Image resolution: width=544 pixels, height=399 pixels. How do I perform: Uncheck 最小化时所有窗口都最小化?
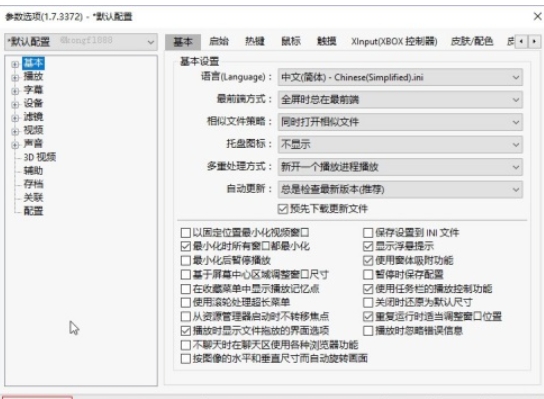point(186,246)
